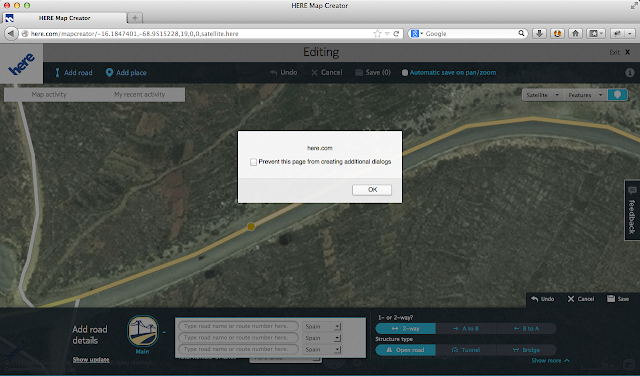Open a new browser tab with plus
The width and height of the screenshot is (640, 376).
point(135,18)
